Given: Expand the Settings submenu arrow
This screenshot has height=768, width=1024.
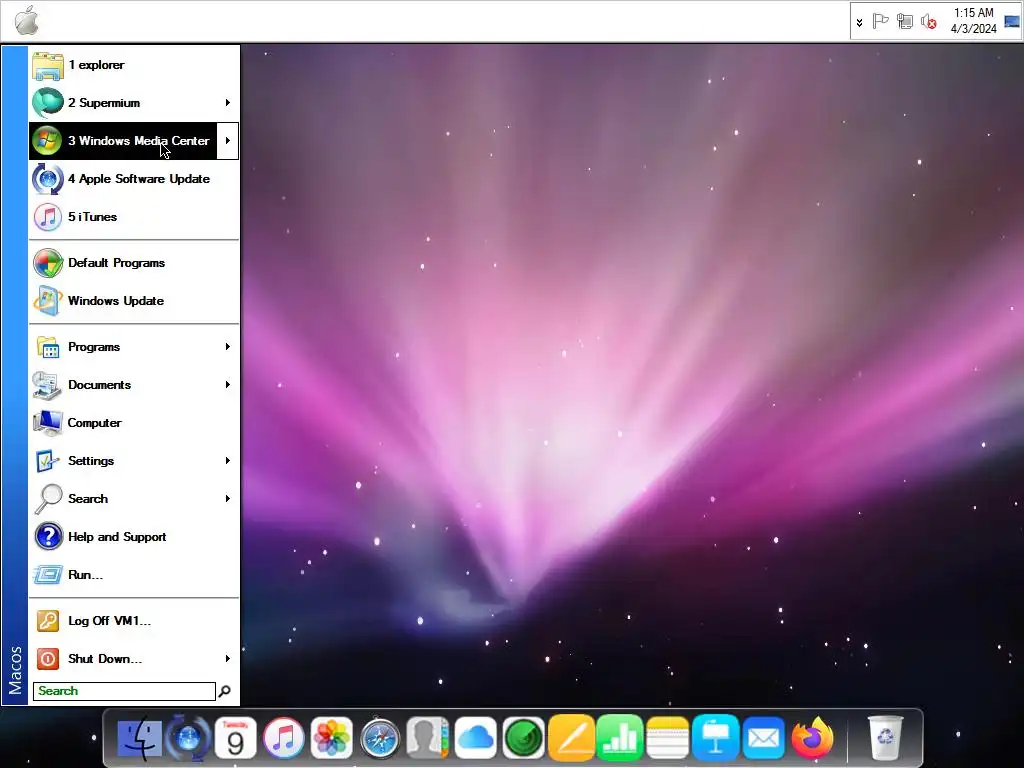Looking at the screenshot, I should coord(227,460).
